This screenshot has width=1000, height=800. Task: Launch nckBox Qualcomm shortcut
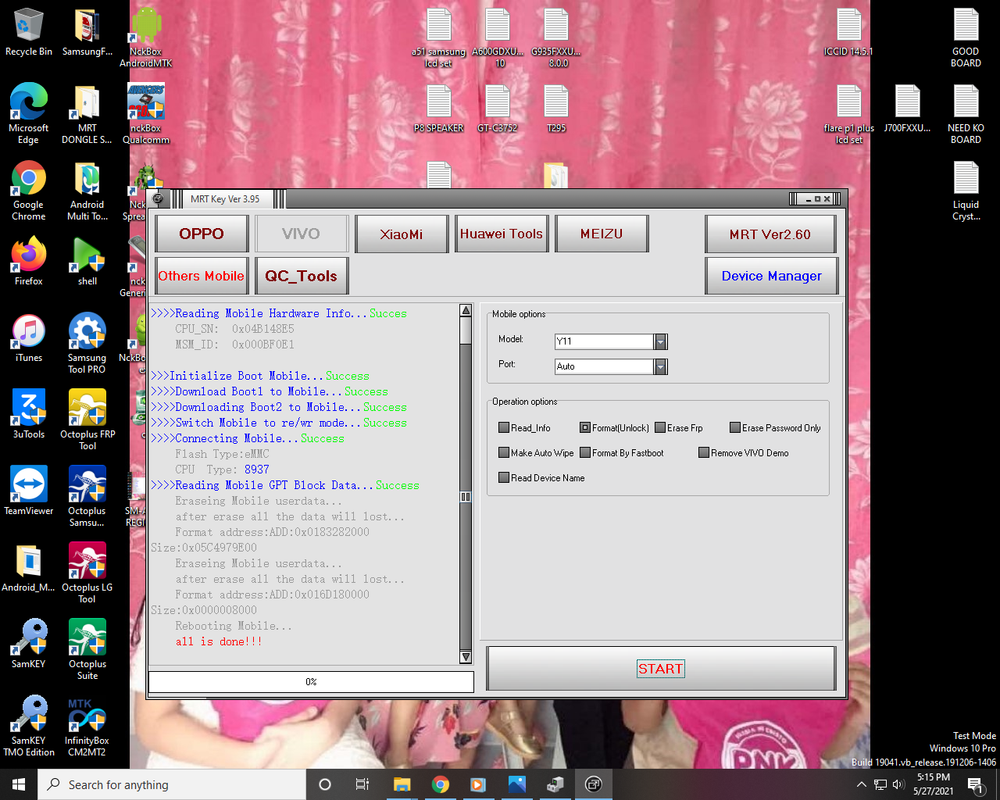coord(146,114)
